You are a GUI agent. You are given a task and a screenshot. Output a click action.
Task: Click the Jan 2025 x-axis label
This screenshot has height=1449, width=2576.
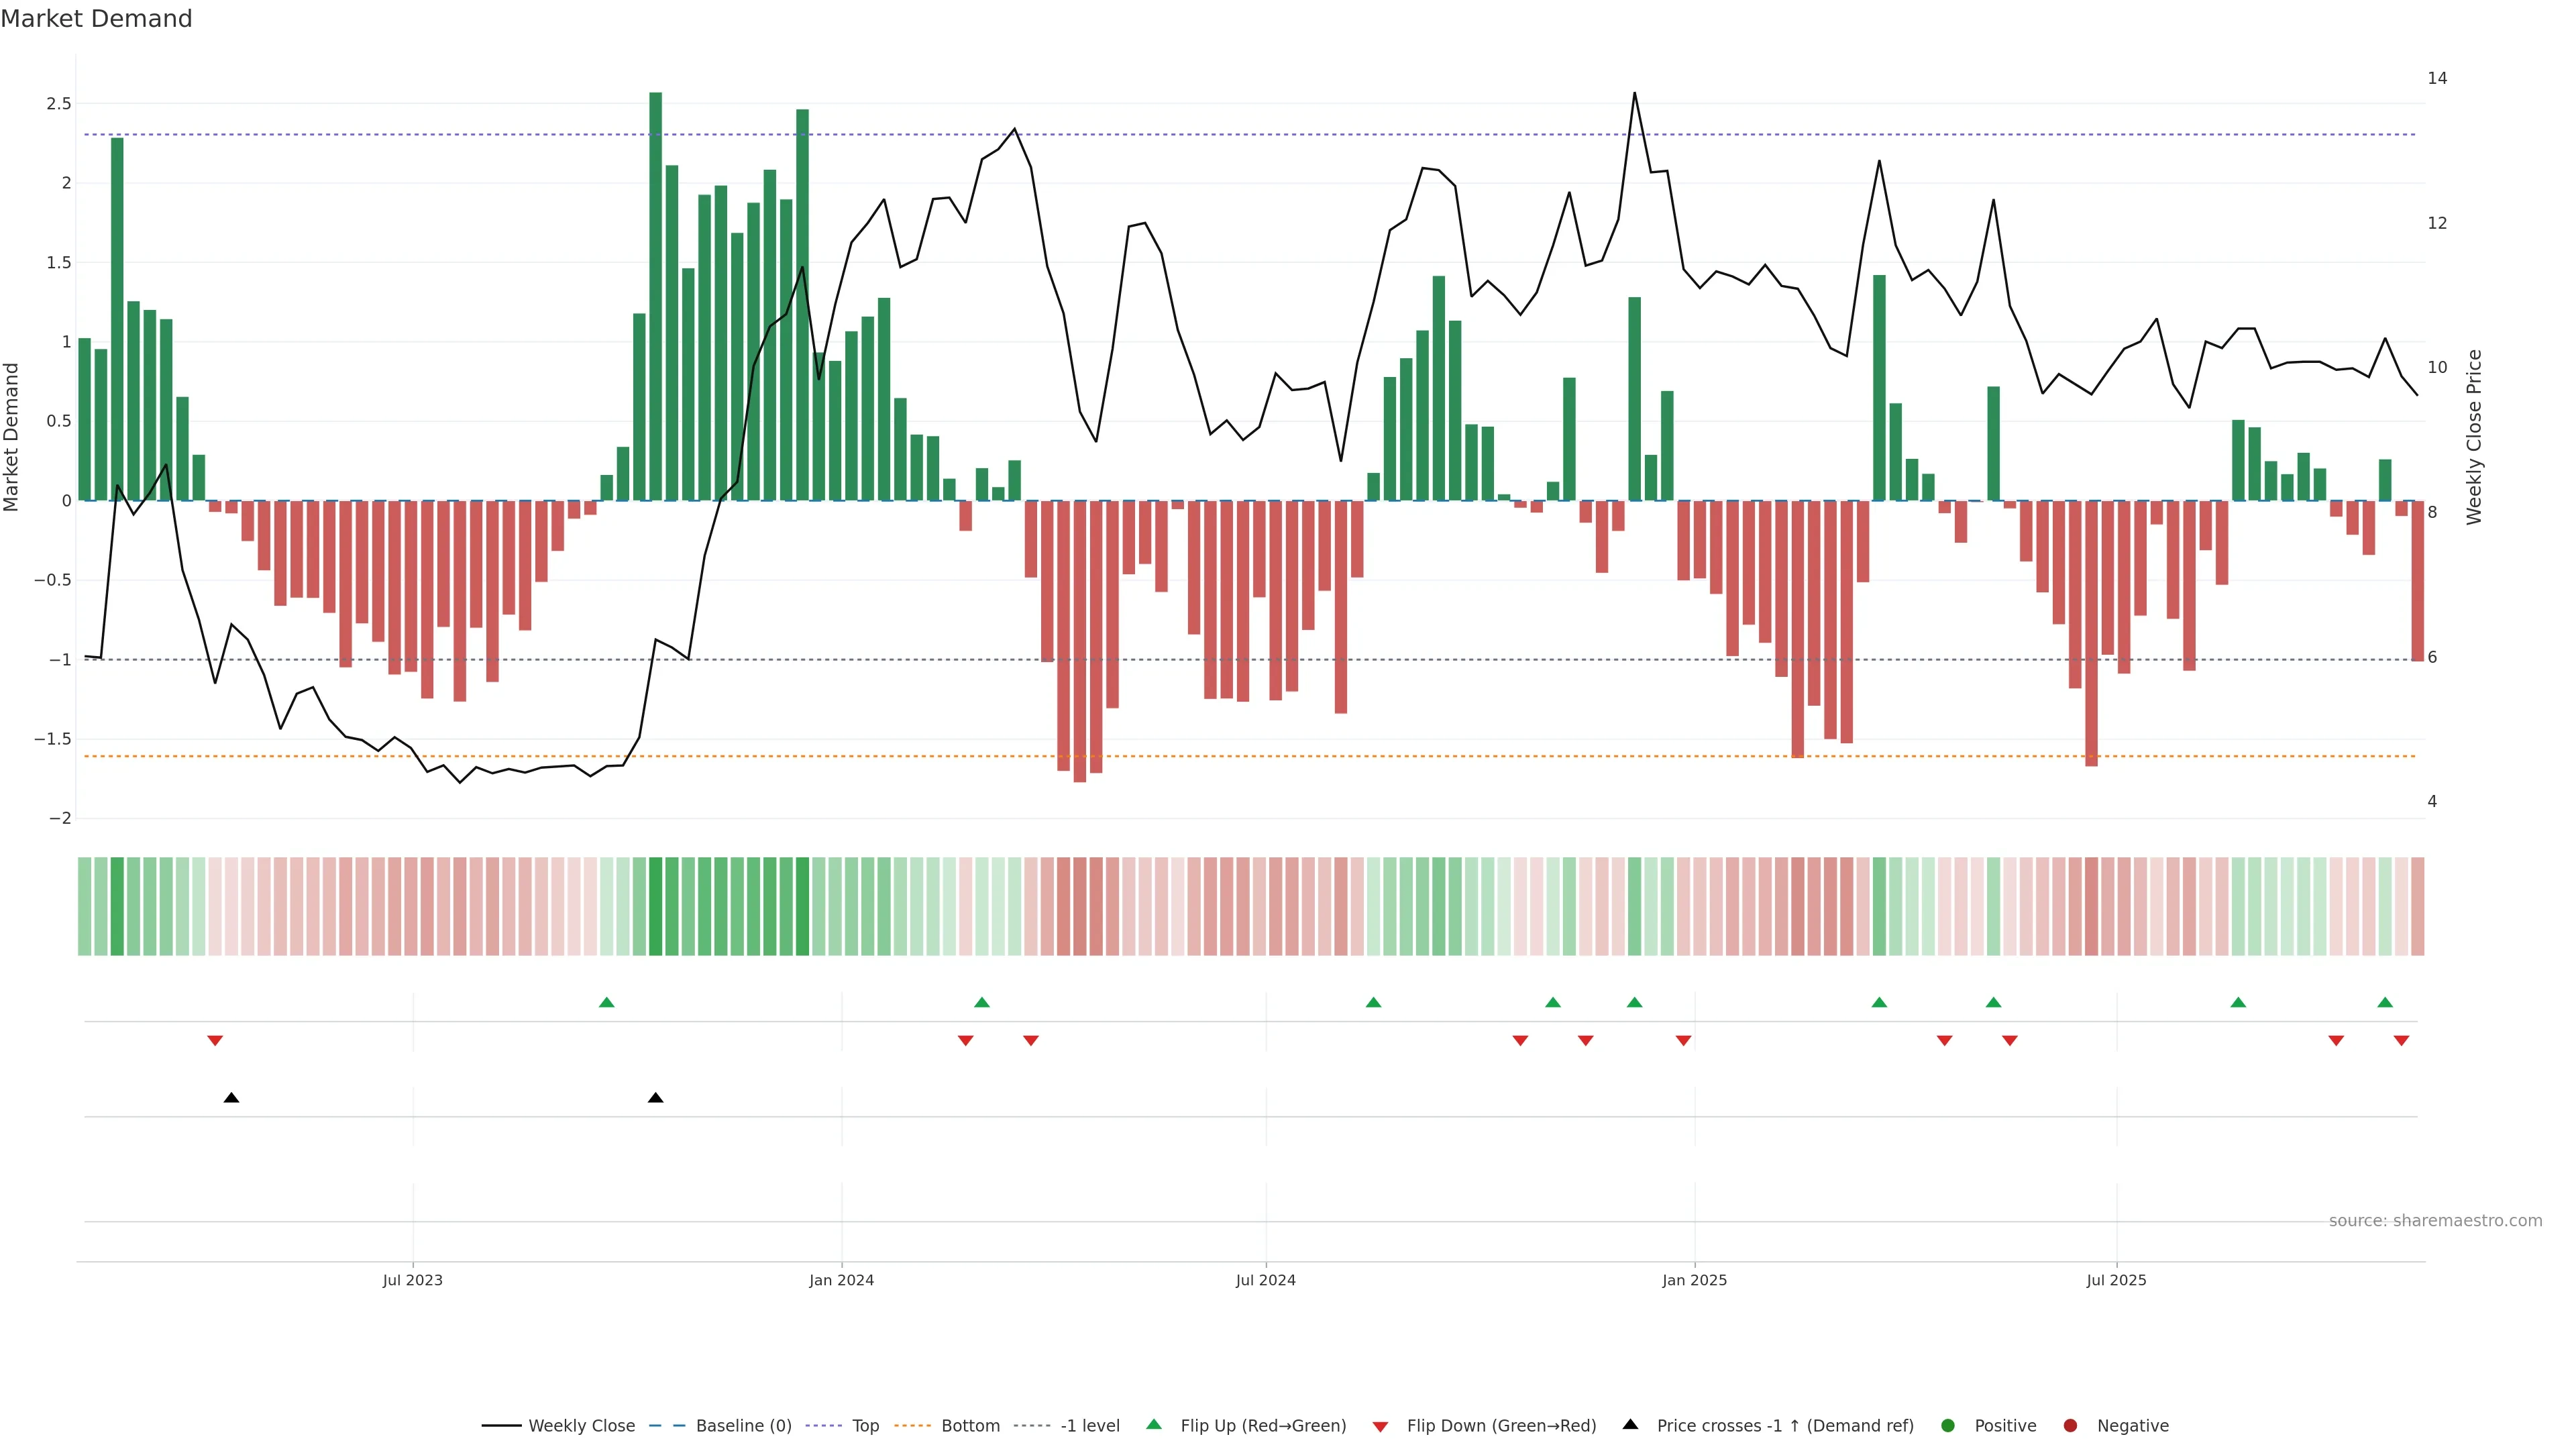coord(1694,1280)
